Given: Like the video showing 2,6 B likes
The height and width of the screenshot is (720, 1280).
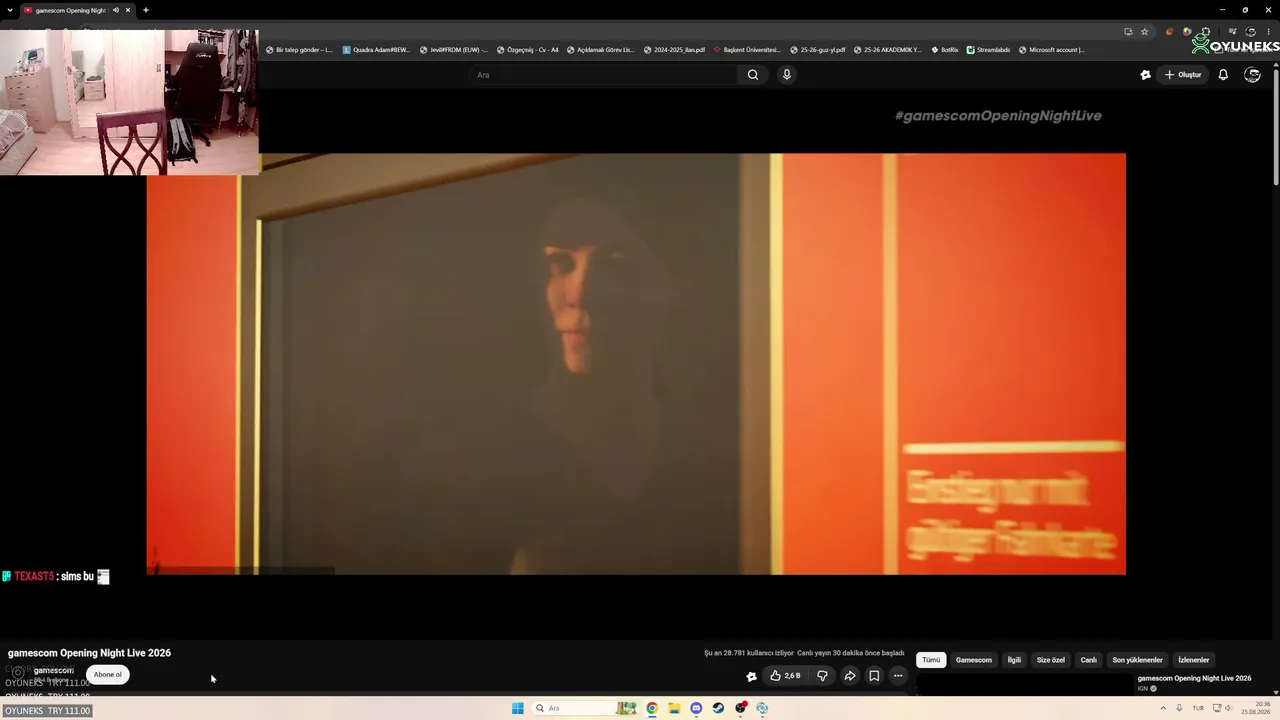Looking at the screenshot, I should [785, 676].
